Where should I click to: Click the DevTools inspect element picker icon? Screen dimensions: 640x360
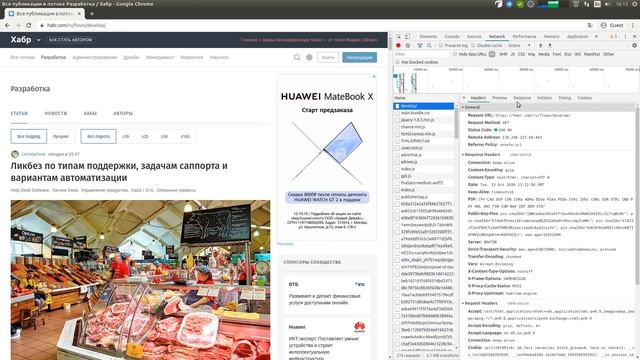pos(398,36)
